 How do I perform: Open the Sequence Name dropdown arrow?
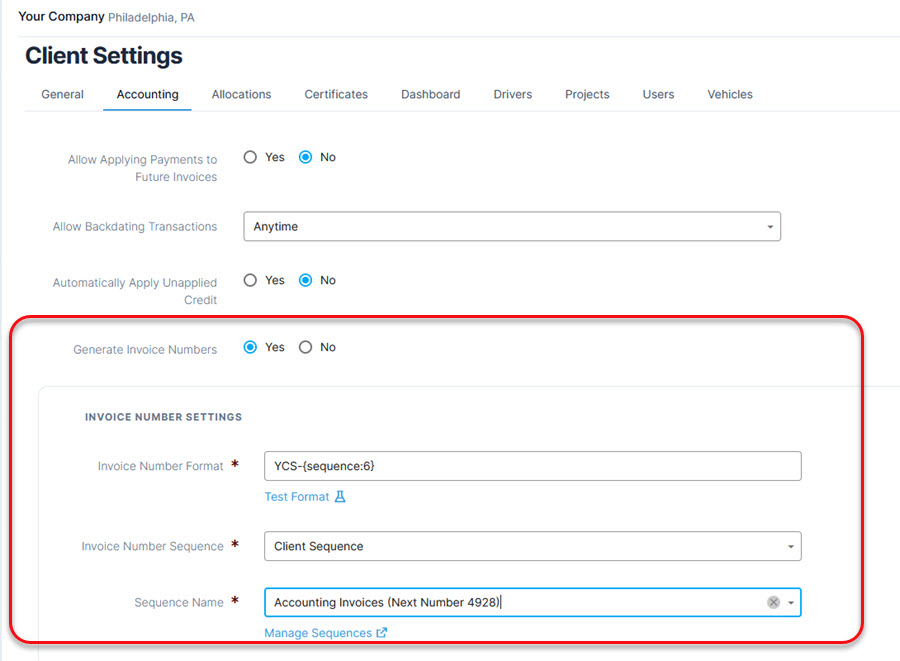point(791,603)
